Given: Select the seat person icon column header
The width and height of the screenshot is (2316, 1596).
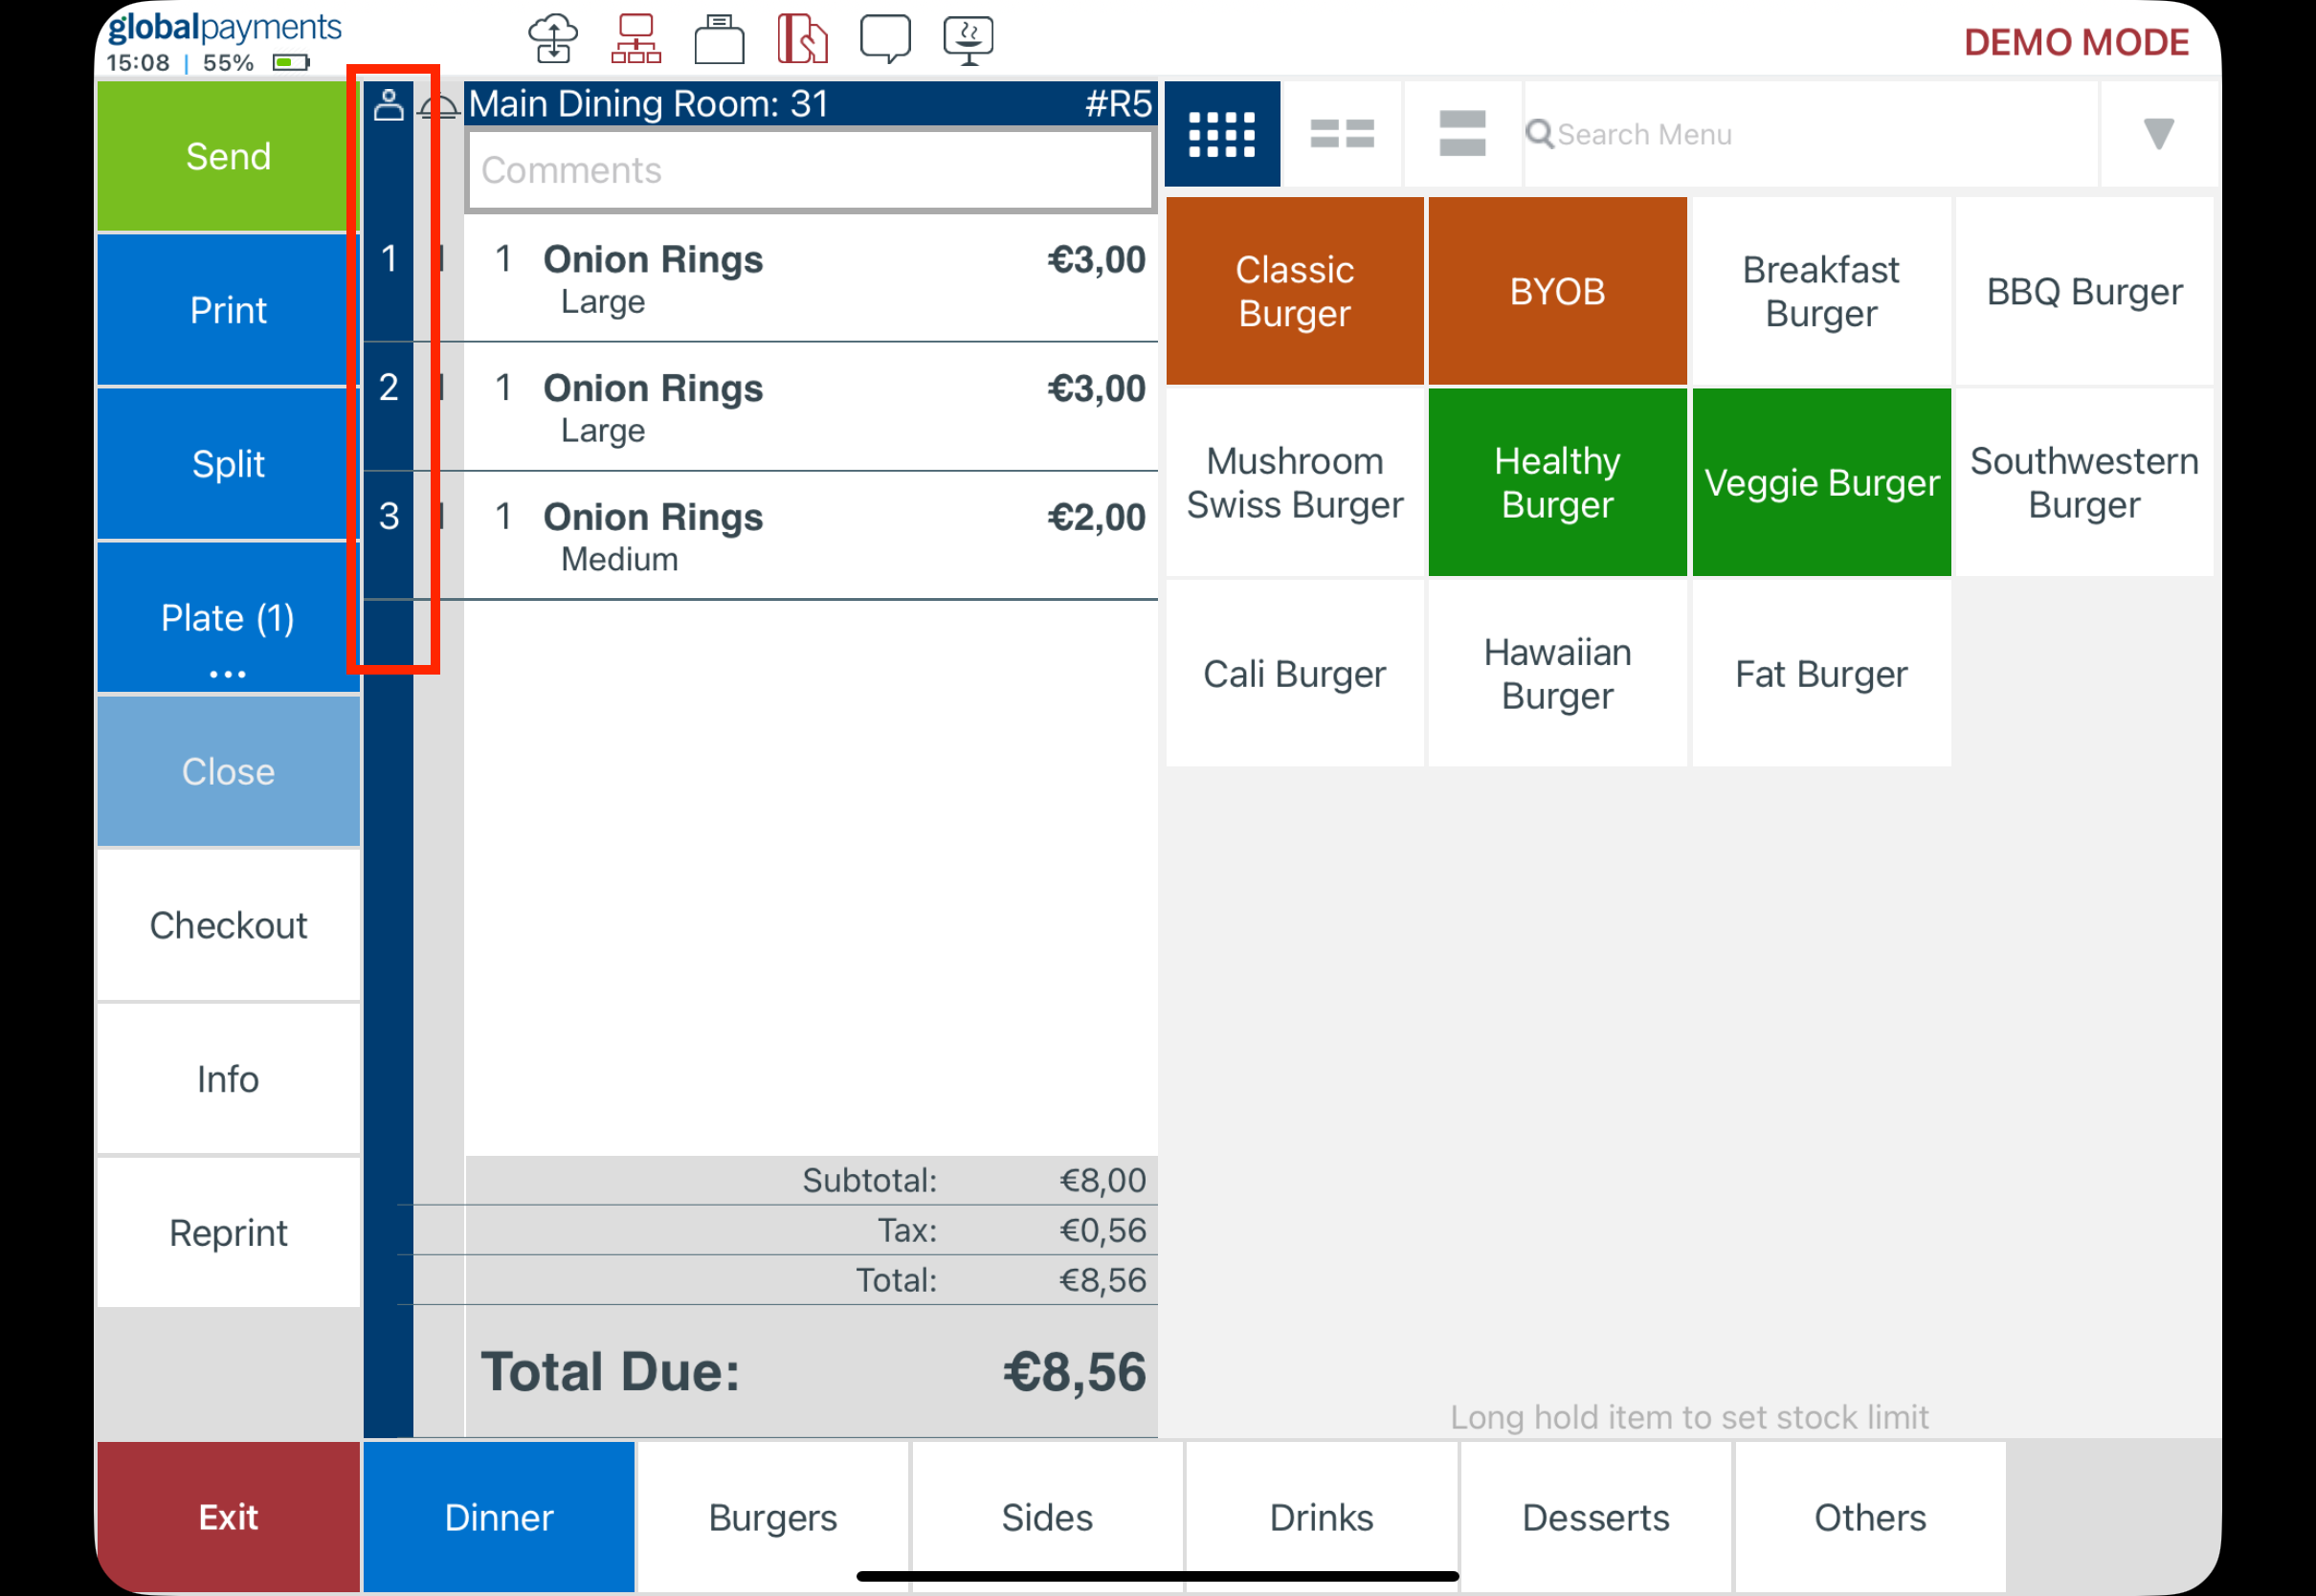Looking at the screenshot, I should (388, 104).
